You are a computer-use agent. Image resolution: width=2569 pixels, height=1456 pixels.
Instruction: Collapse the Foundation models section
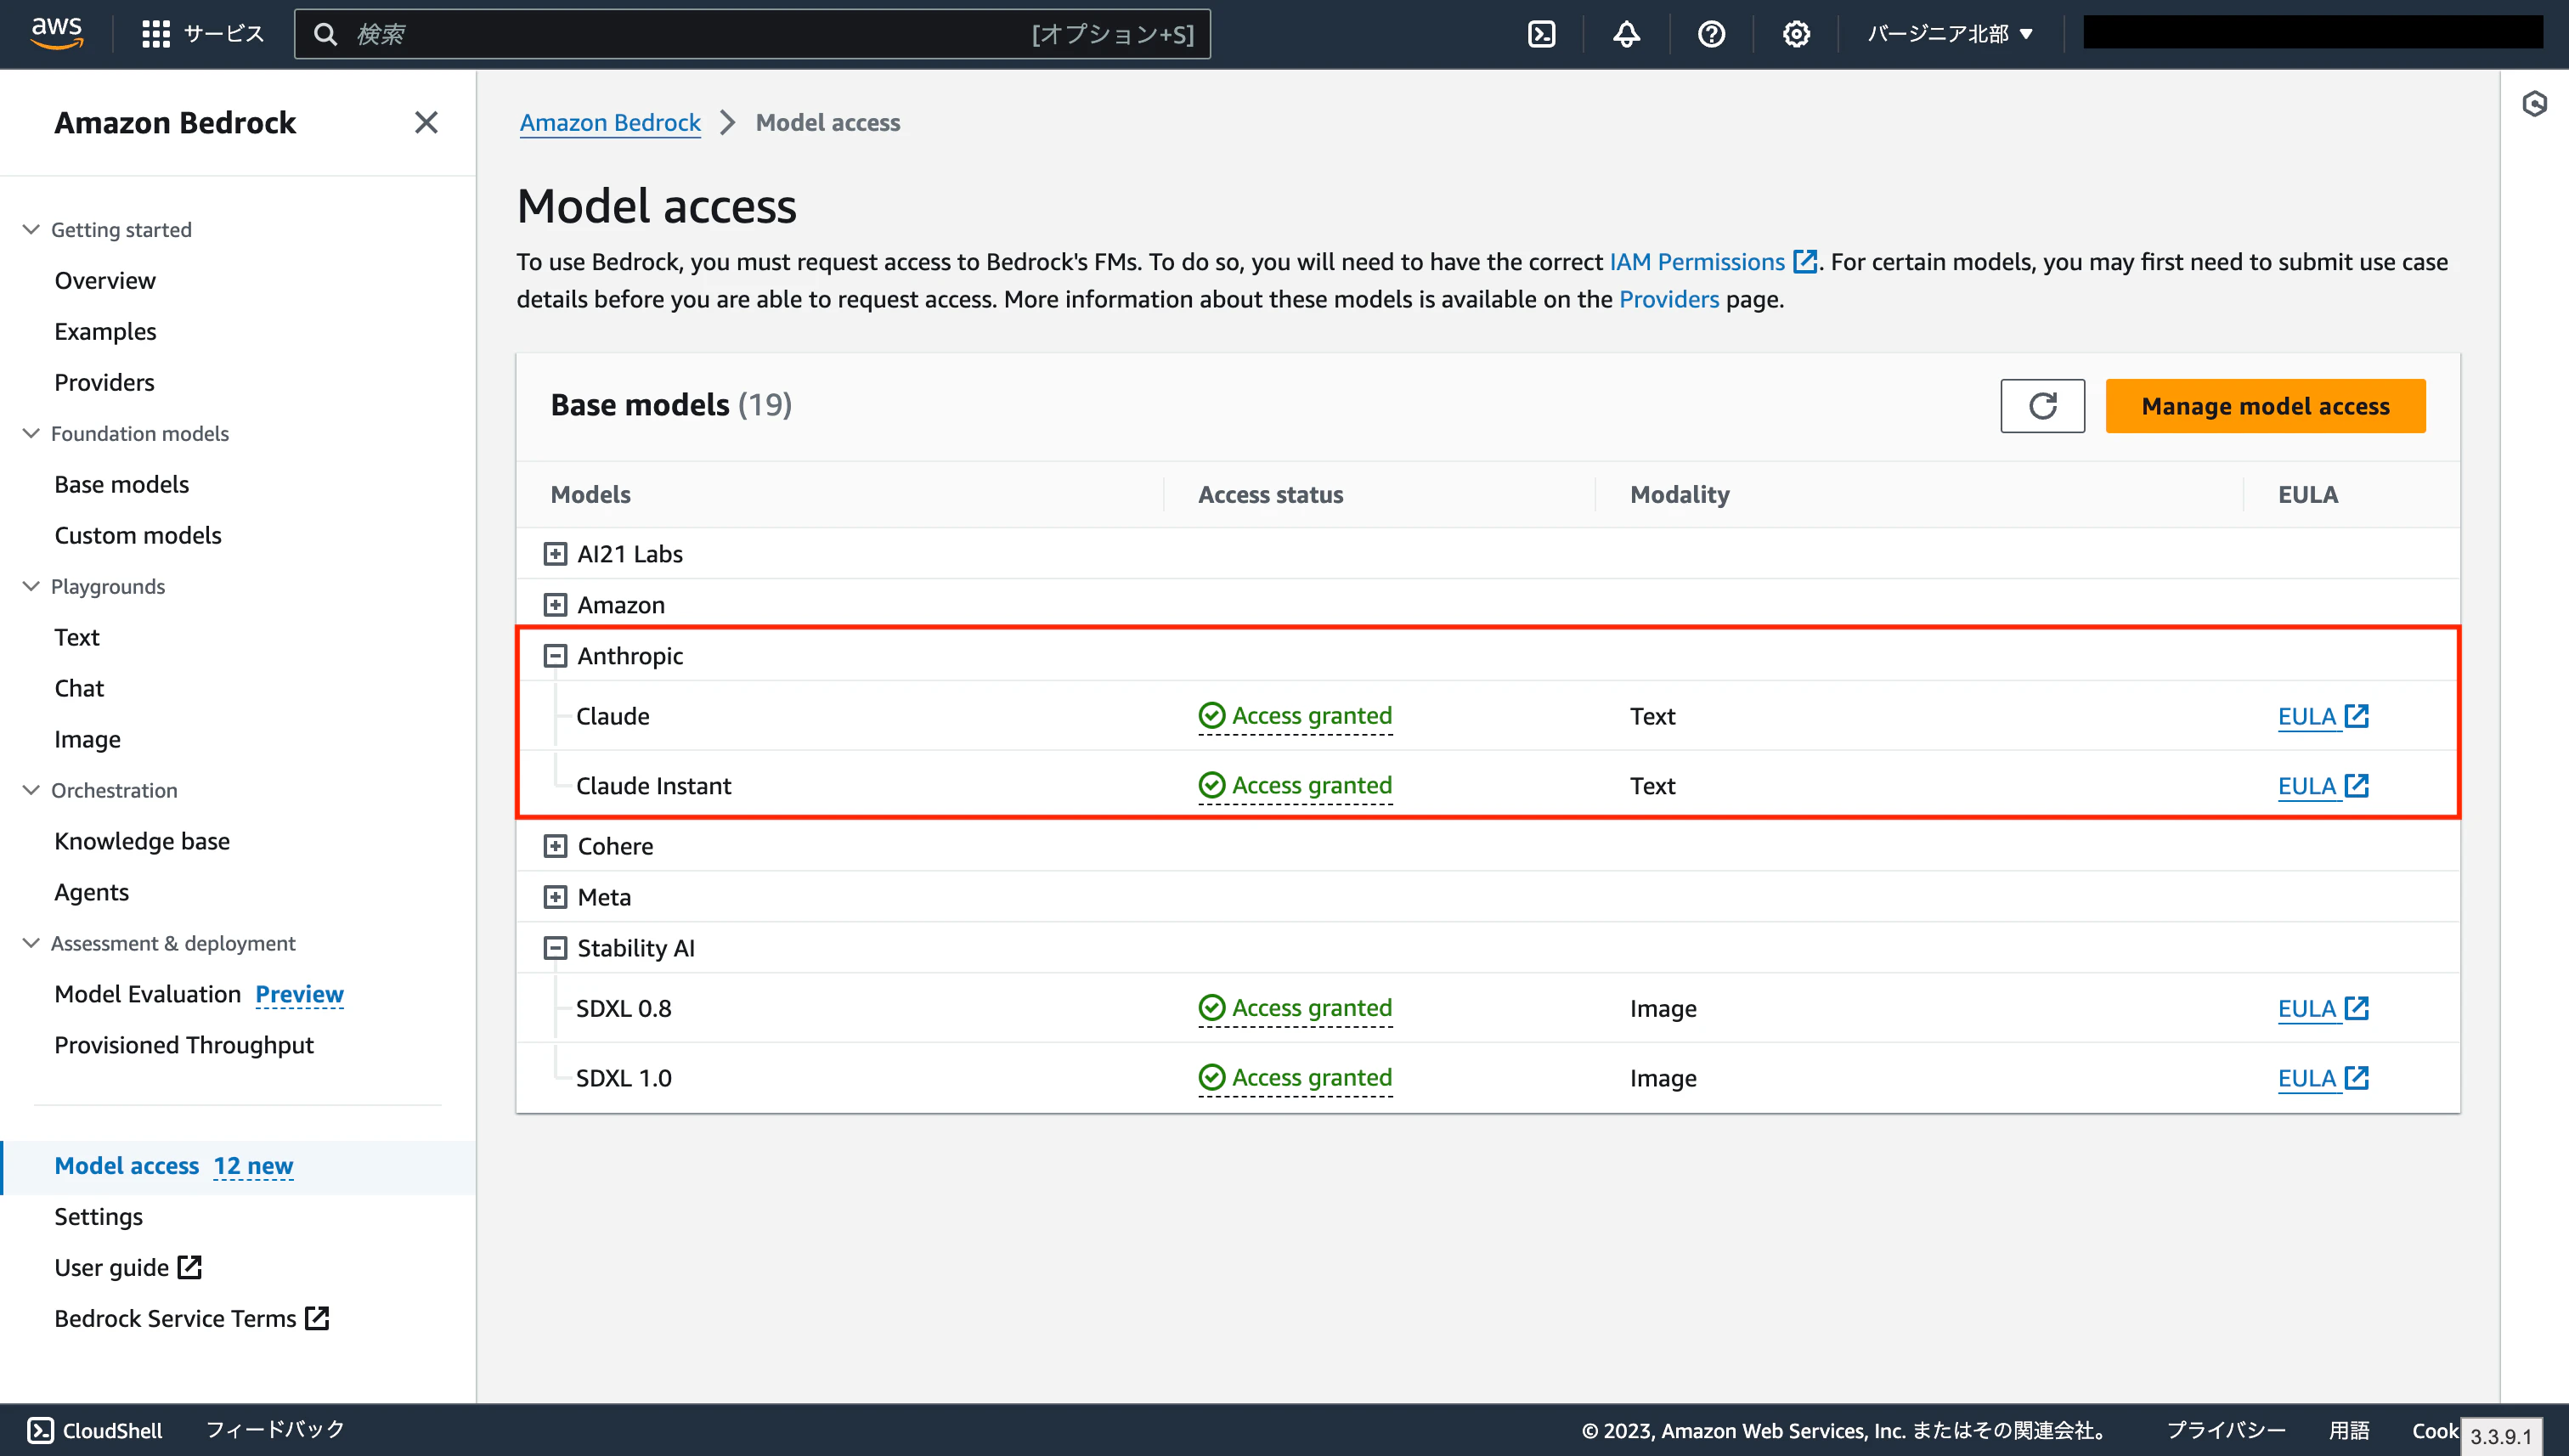[31, 433]
